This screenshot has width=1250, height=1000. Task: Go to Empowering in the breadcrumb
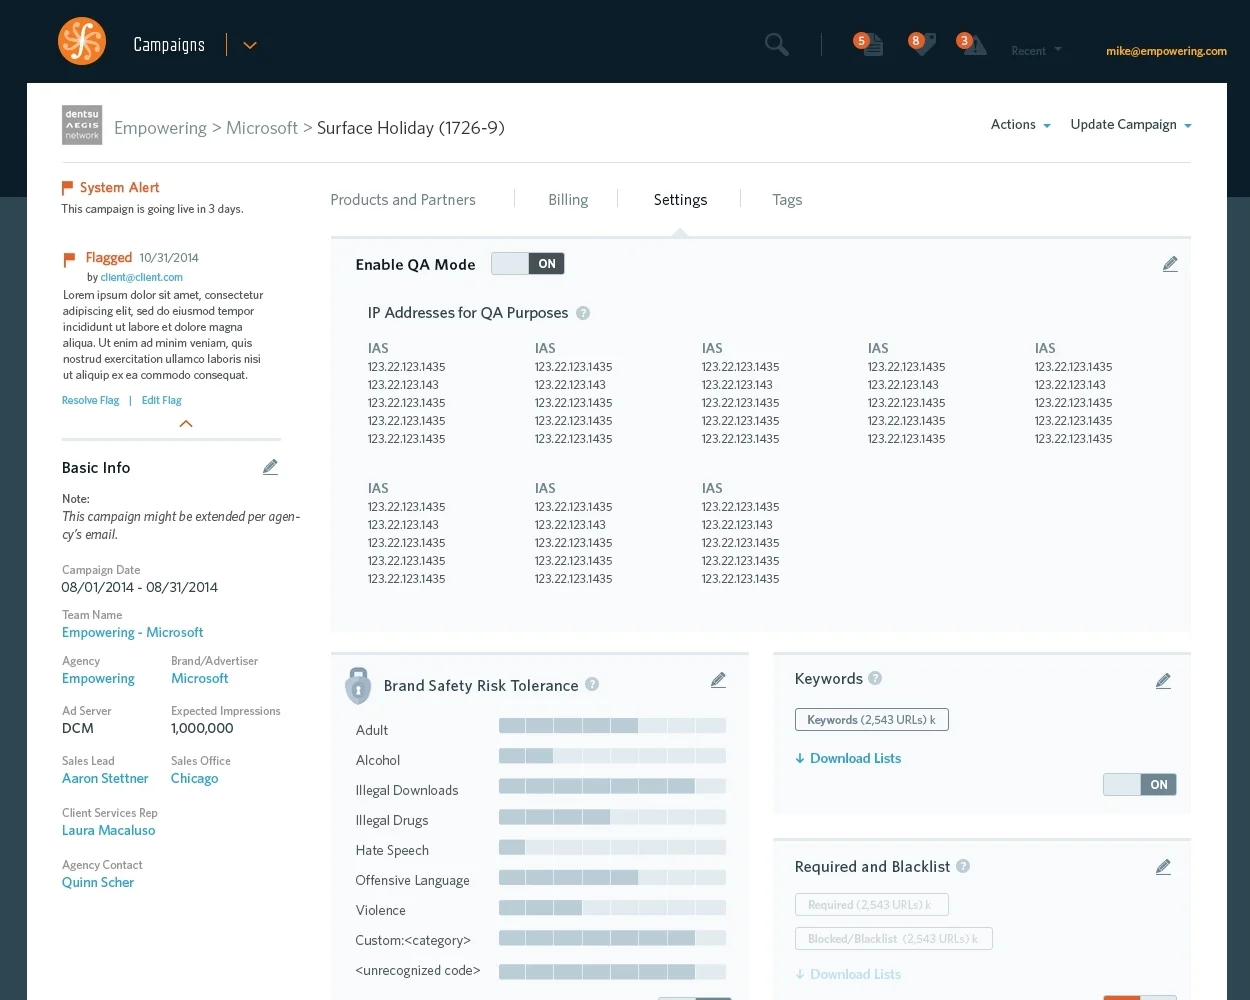pos(160,128)
